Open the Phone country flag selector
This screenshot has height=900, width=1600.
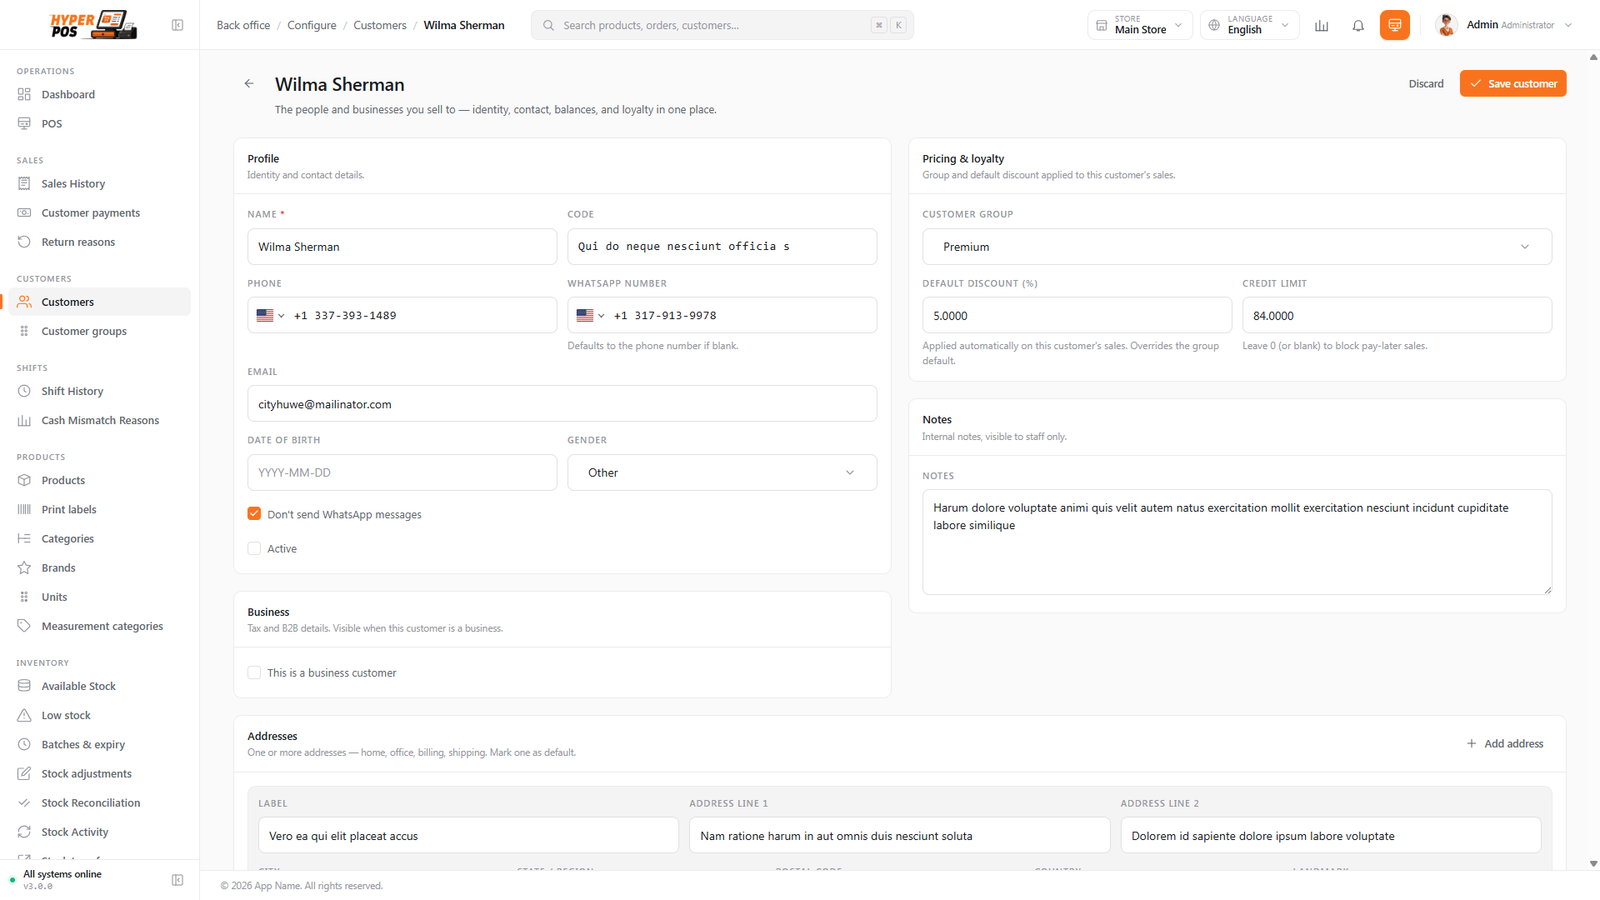click(x=270, y=315)
